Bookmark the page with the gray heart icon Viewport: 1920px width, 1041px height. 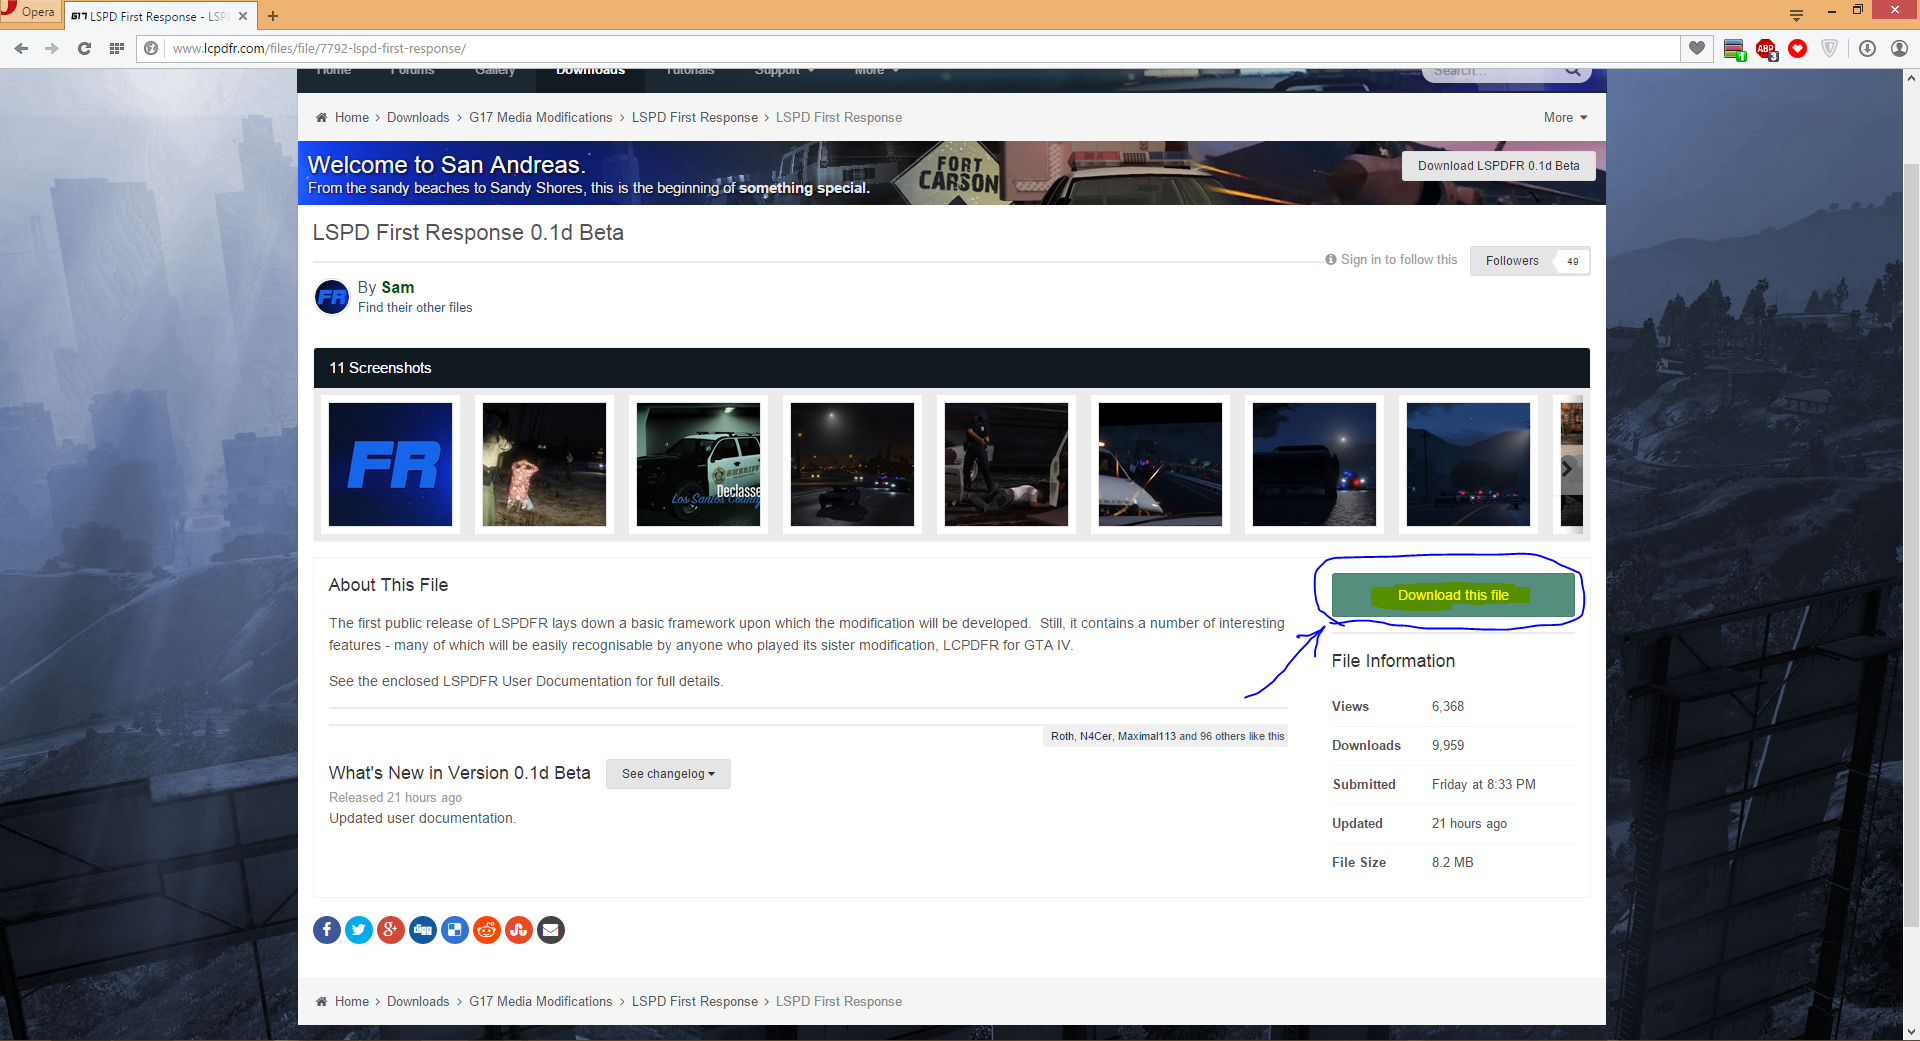[1697, 48]
